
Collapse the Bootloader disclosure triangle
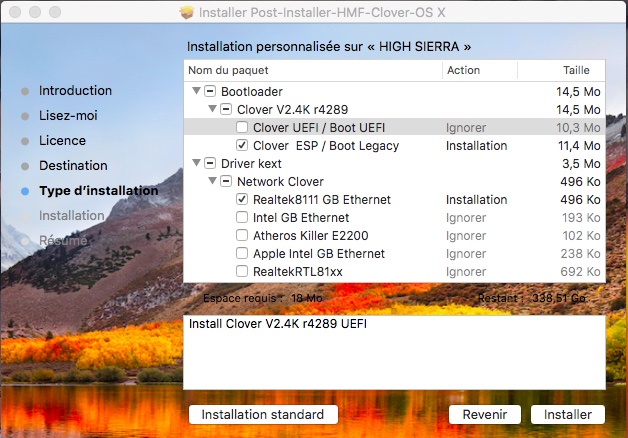196,90
